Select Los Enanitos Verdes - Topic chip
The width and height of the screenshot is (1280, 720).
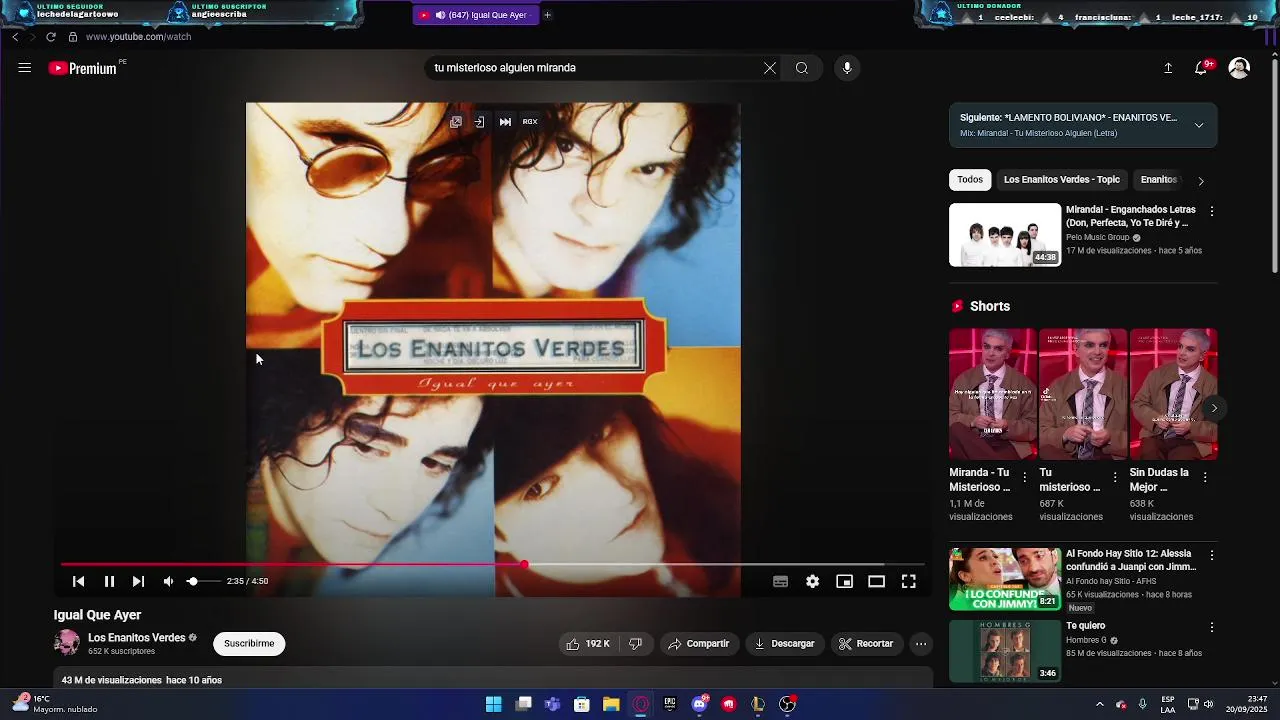coord(1062,180)
